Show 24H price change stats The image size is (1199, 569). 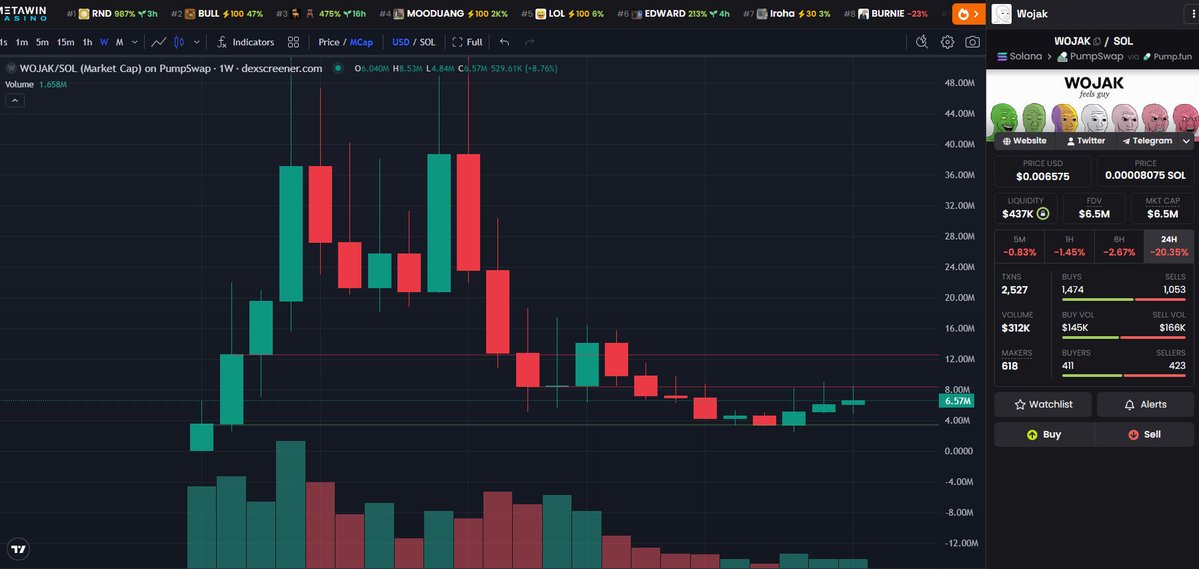[1168, 245]
